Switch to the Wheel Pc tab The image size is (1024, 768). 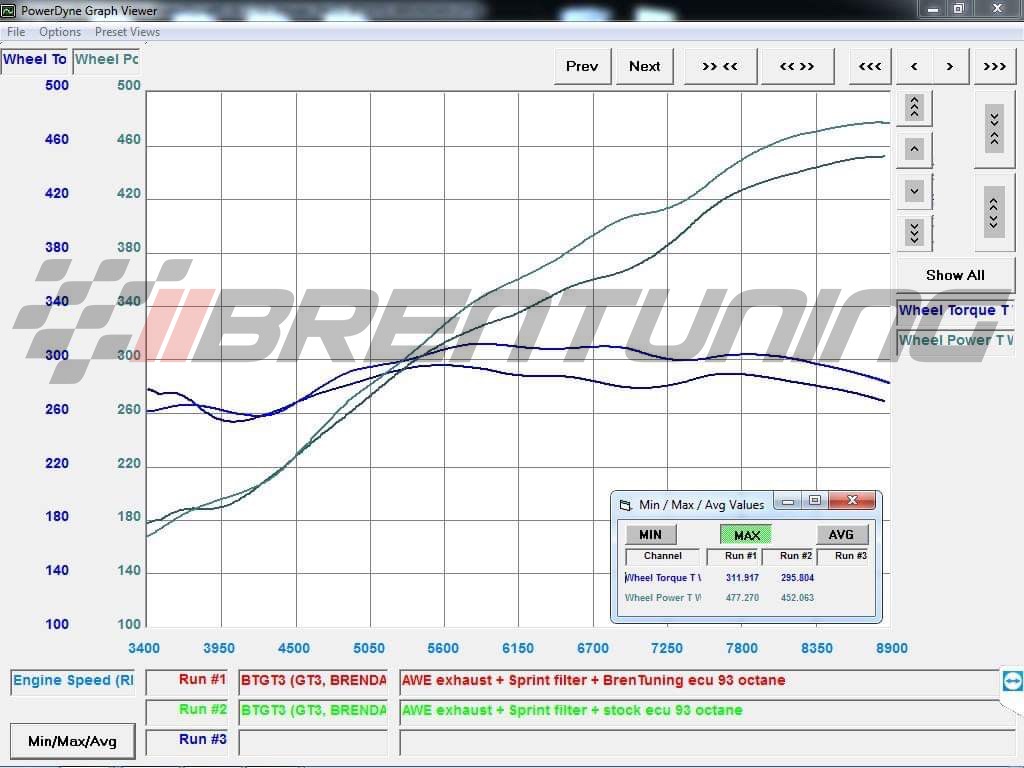point(106,59)
